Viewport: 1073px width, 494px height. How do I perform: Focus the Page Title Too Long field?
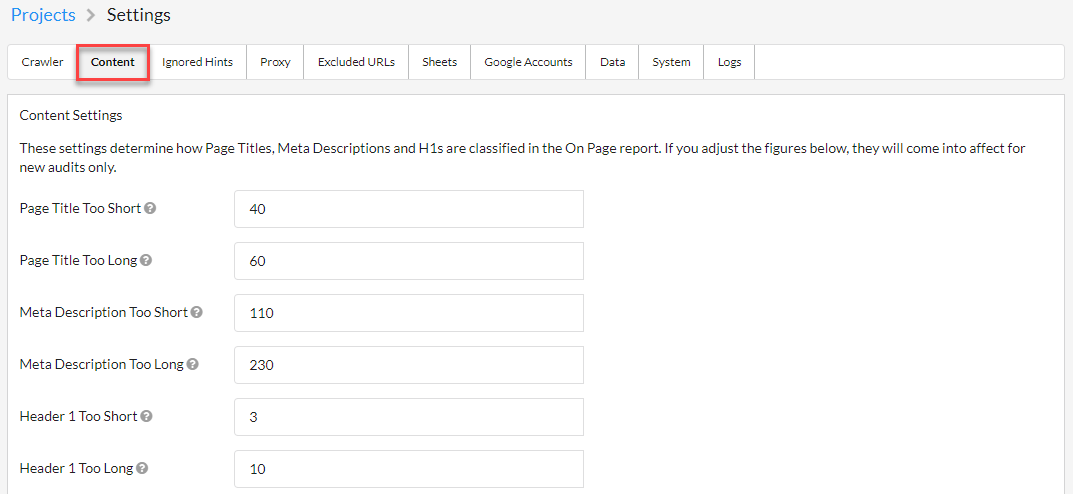pyautogui.click(x=409, y=261)
